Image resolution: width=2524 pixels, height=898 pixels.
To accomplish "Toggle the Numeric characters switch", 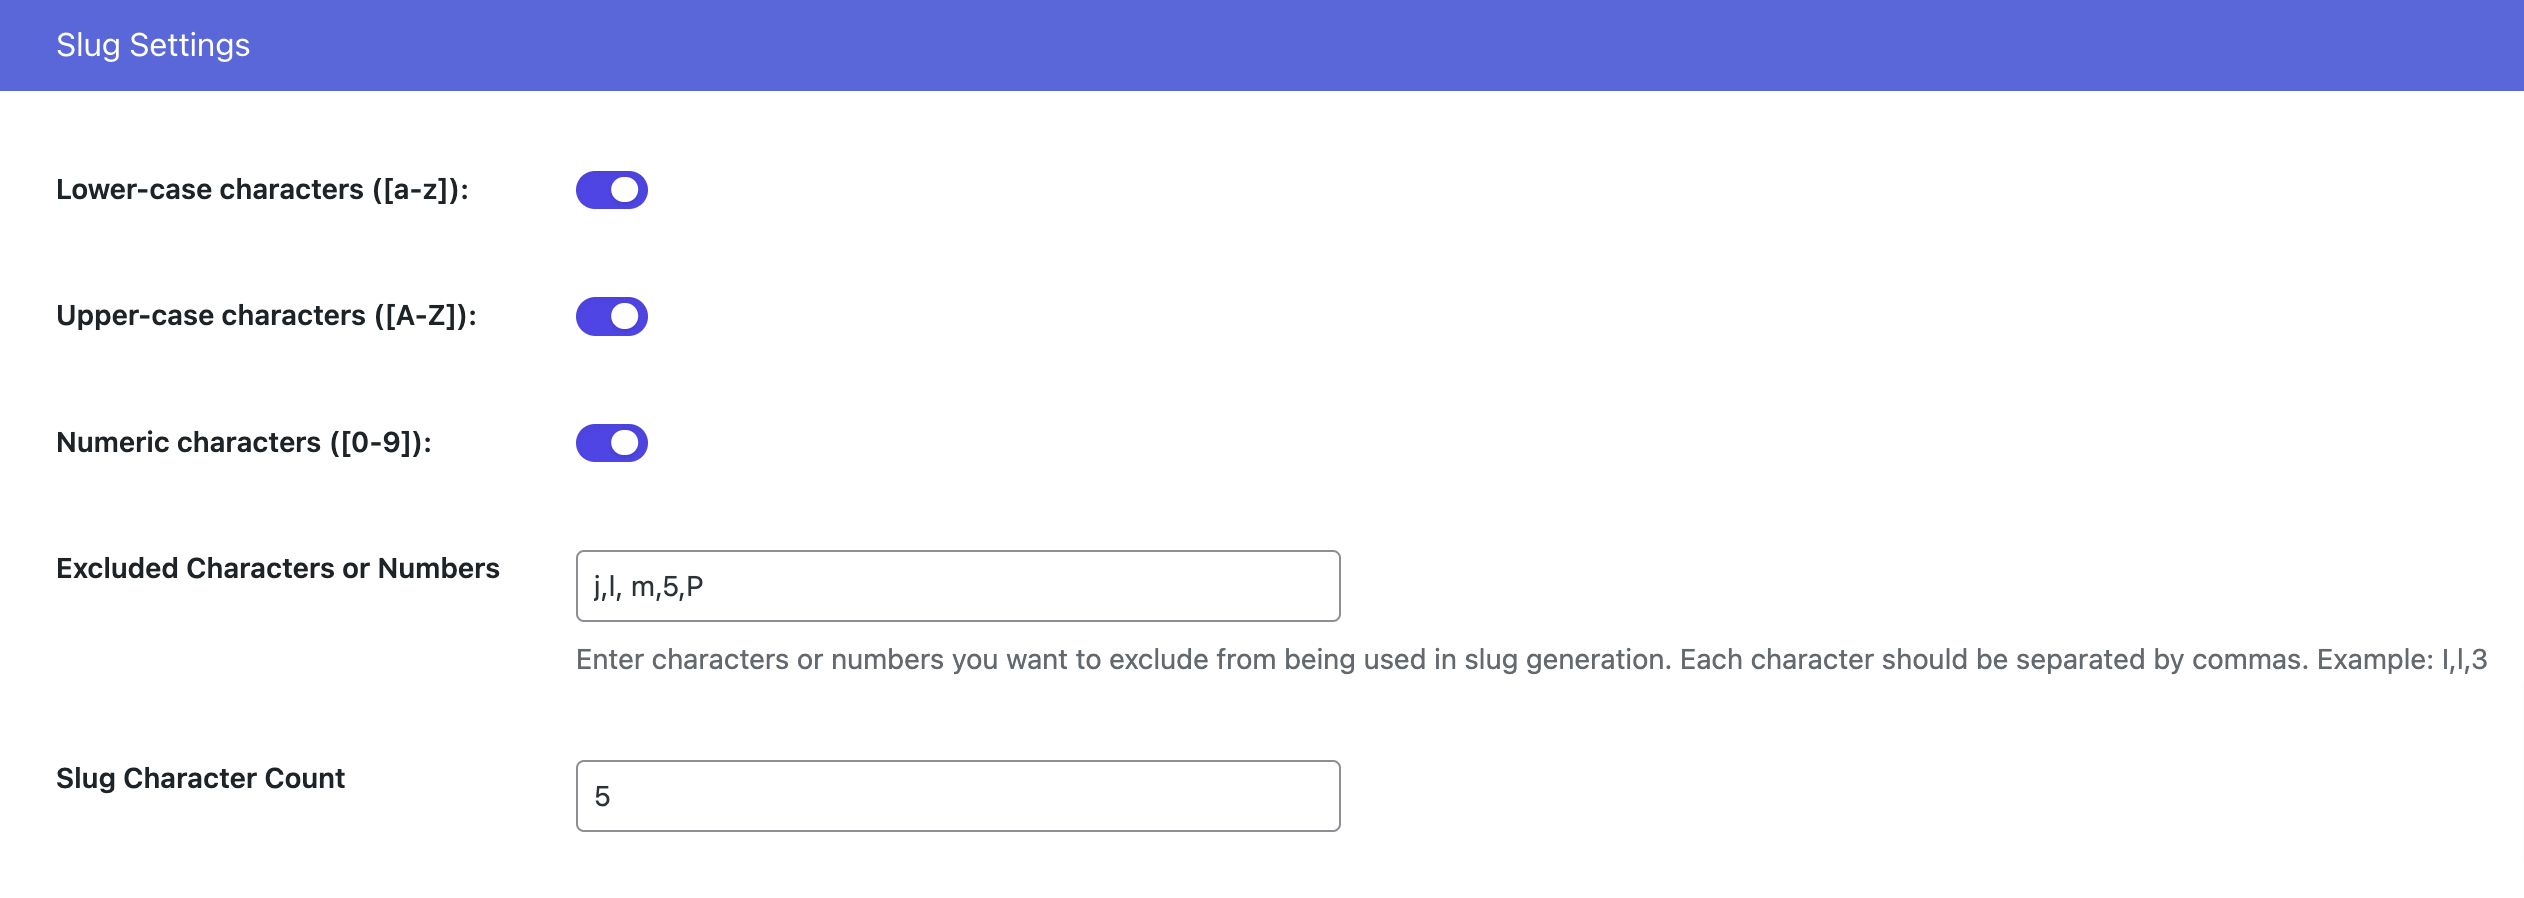I will tap(611, 443).
